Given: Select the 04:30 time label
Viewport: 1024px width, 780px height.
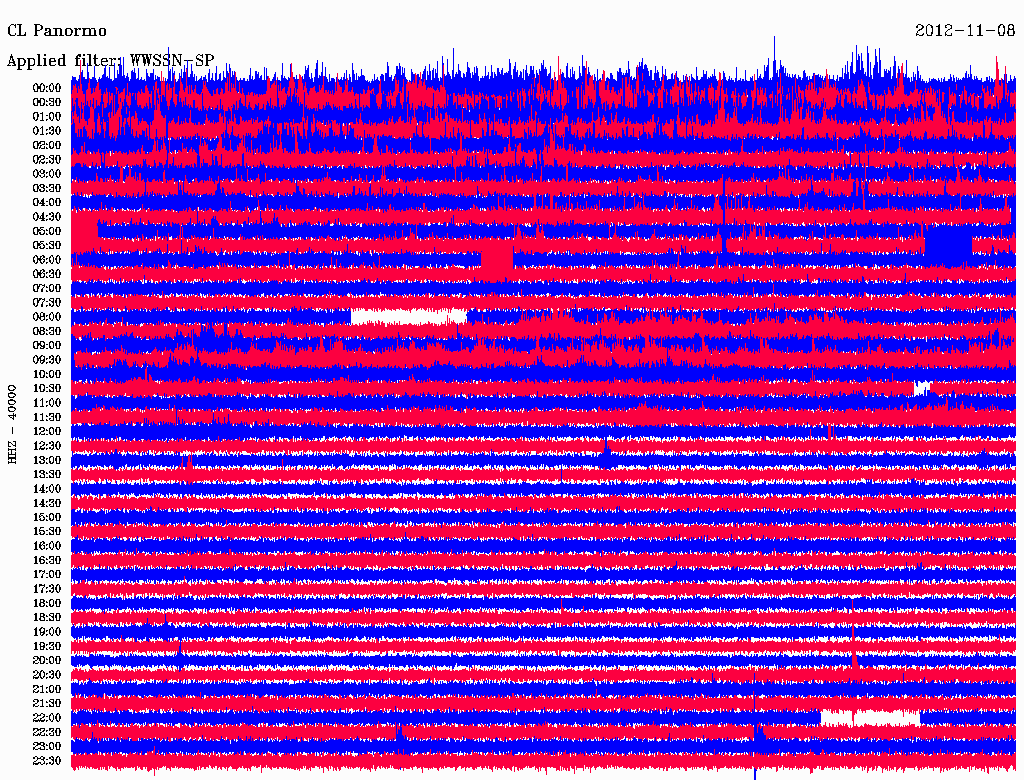Looking at the screenshot, I should click(47, 217).
